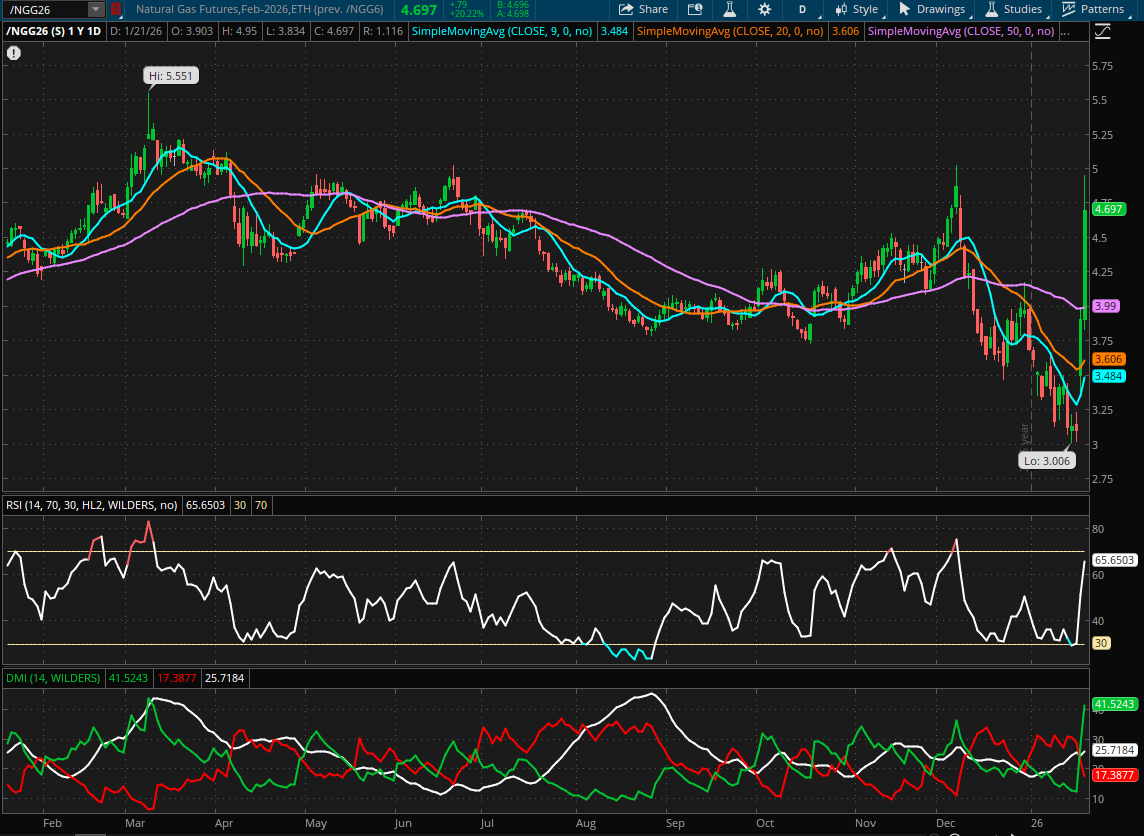This screenshot has width=1144, height=836.
Task: Toggle the RSI 30 level button
Action: pos(240,505)
